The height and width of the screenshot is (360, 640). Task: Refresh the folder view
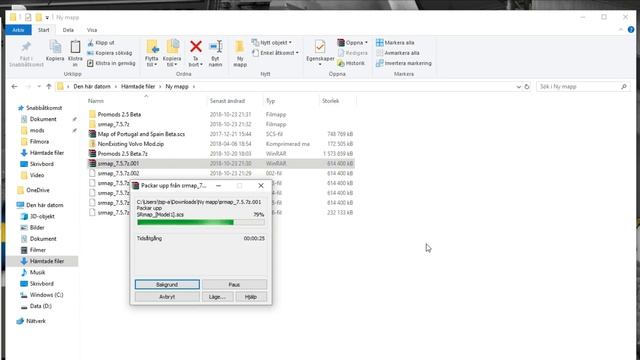527,87
